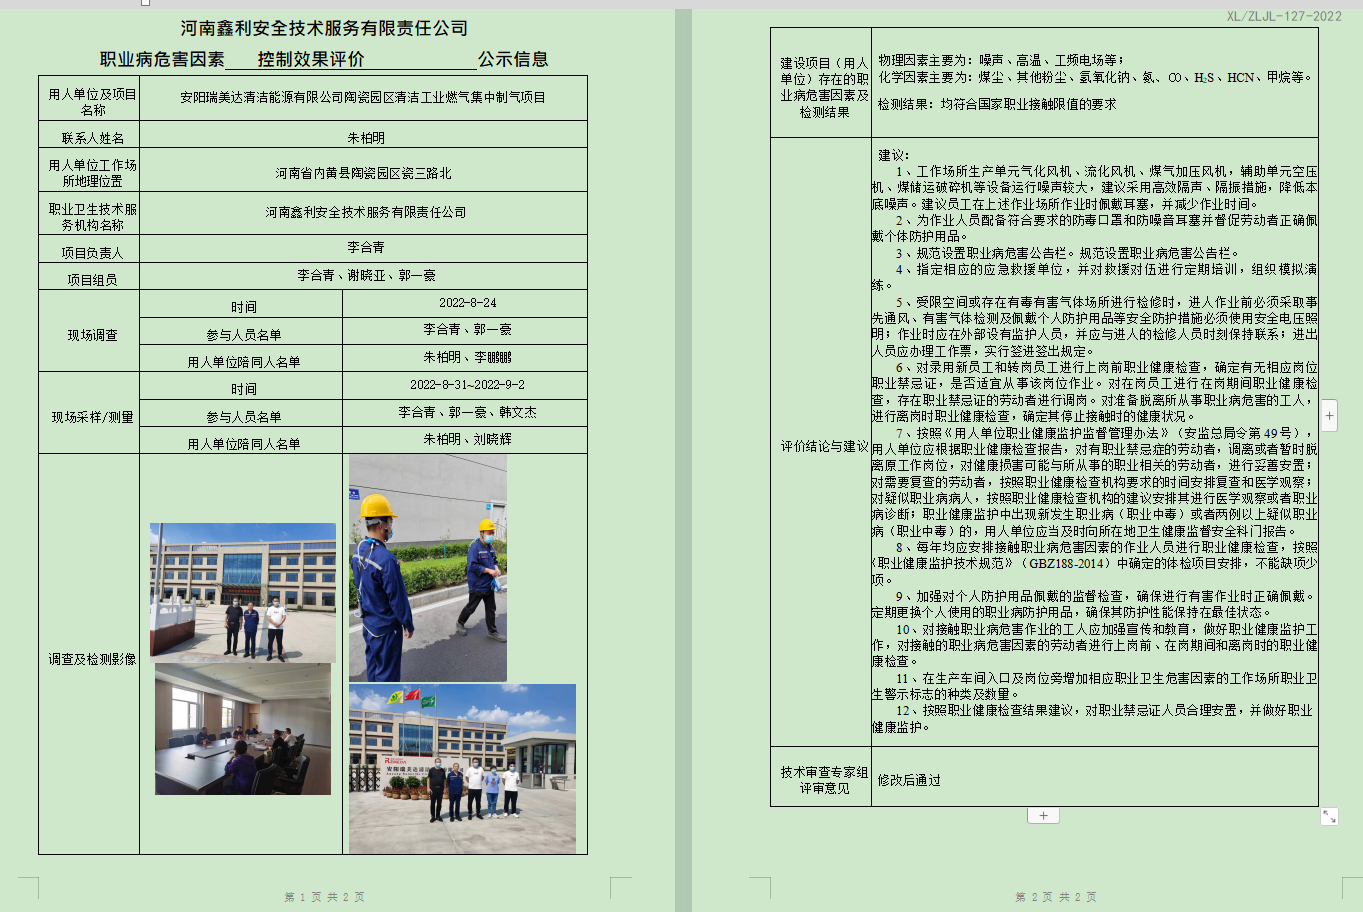Viewport: 1363px width, 912px height.
Task: Click the cell 朱柏明、刘晓辉
Action: click(467, 439)
